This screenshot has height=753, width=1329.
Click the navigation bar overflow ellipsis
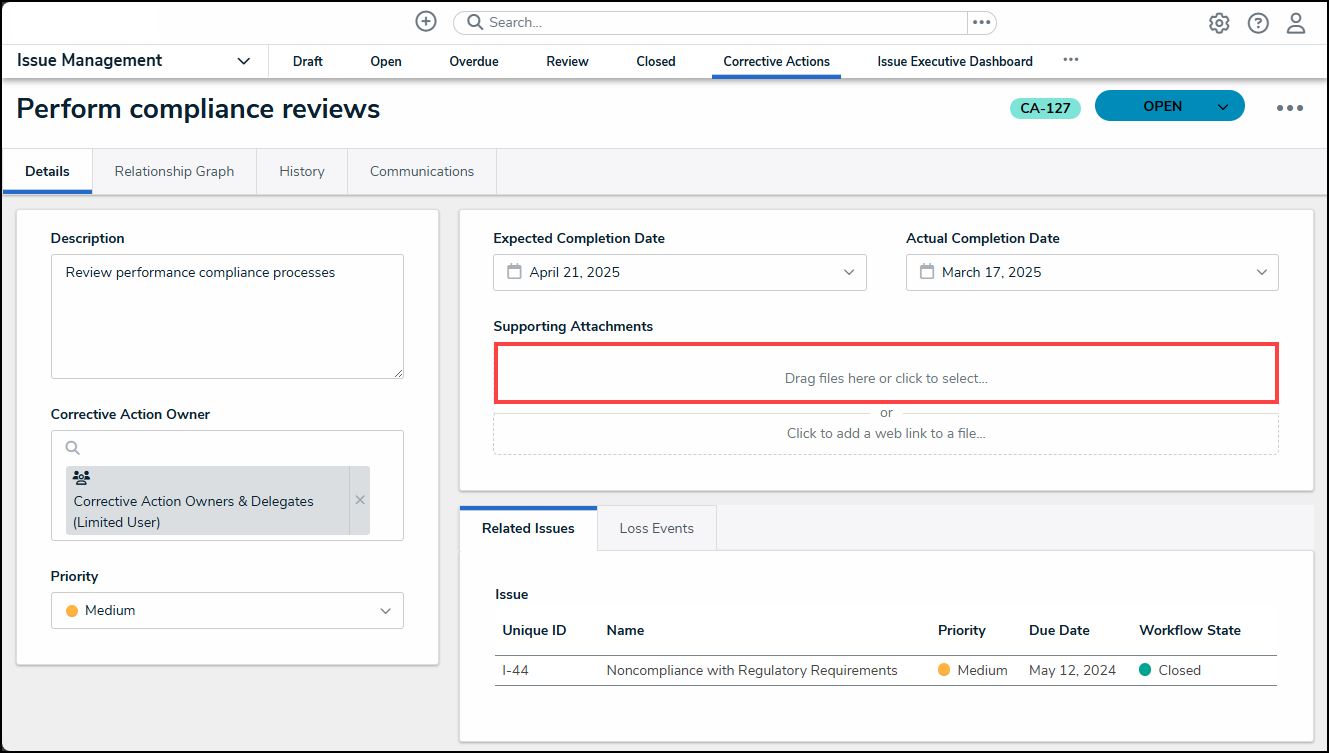[1071, 60]
